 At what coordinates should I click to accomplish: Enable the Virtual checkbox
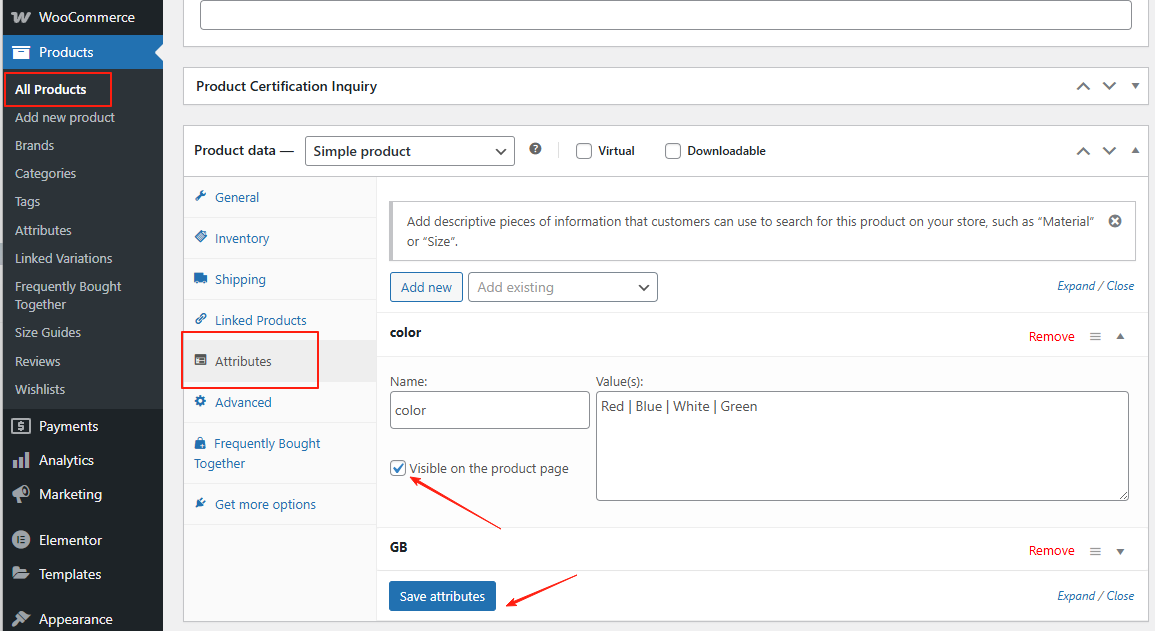pyautogui.click(x=584, y=151)
